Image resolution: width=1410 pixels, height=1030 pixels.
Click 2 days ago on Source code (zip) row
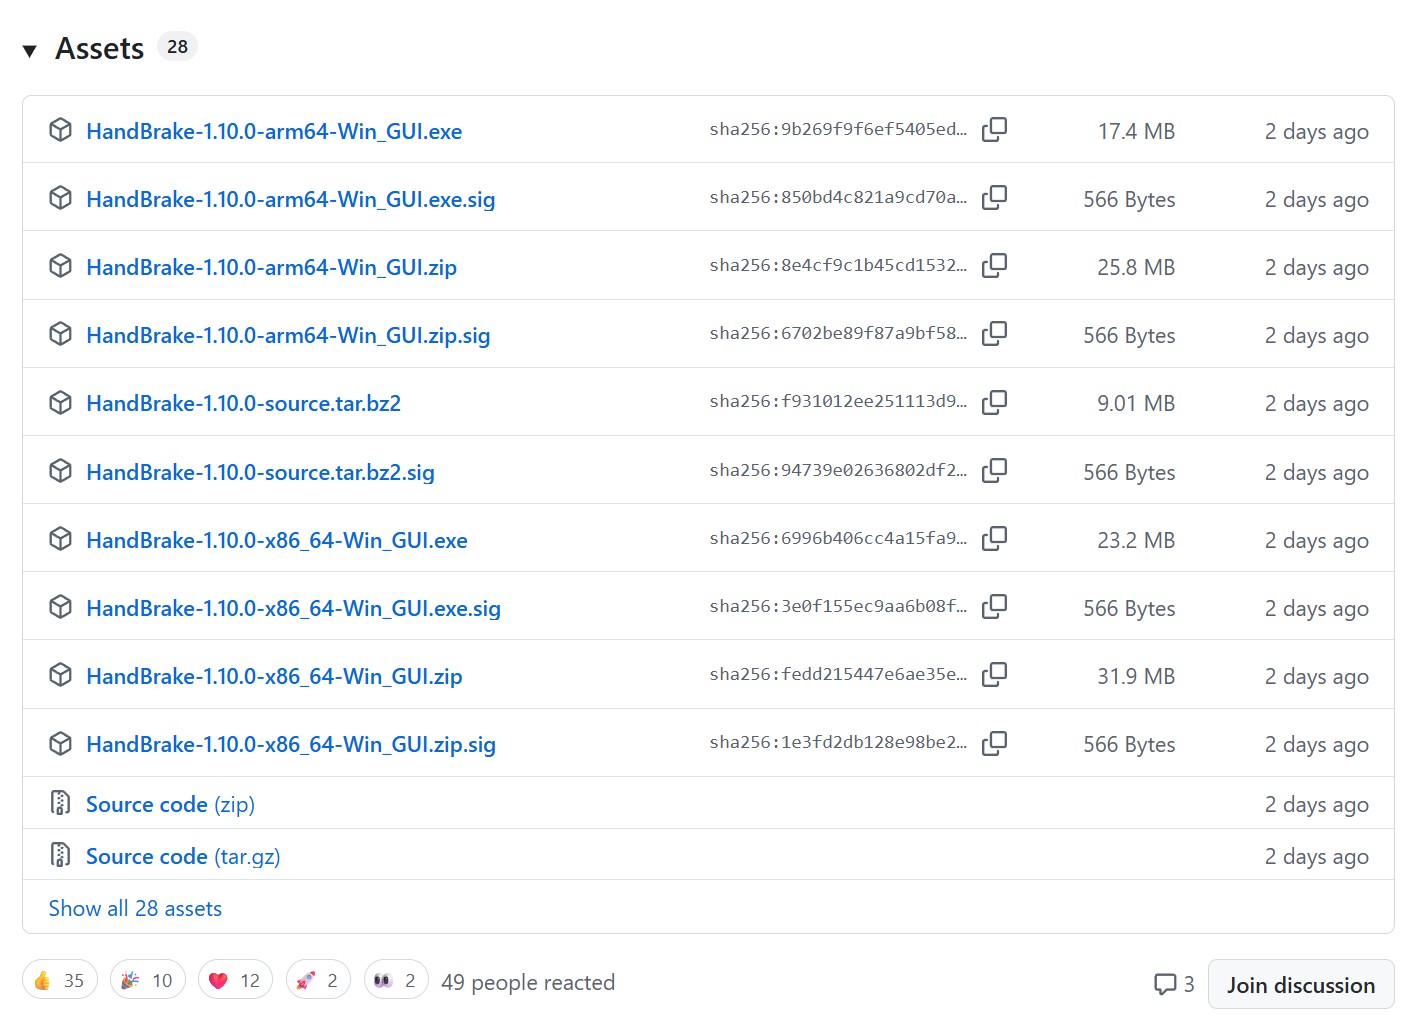1317,804
